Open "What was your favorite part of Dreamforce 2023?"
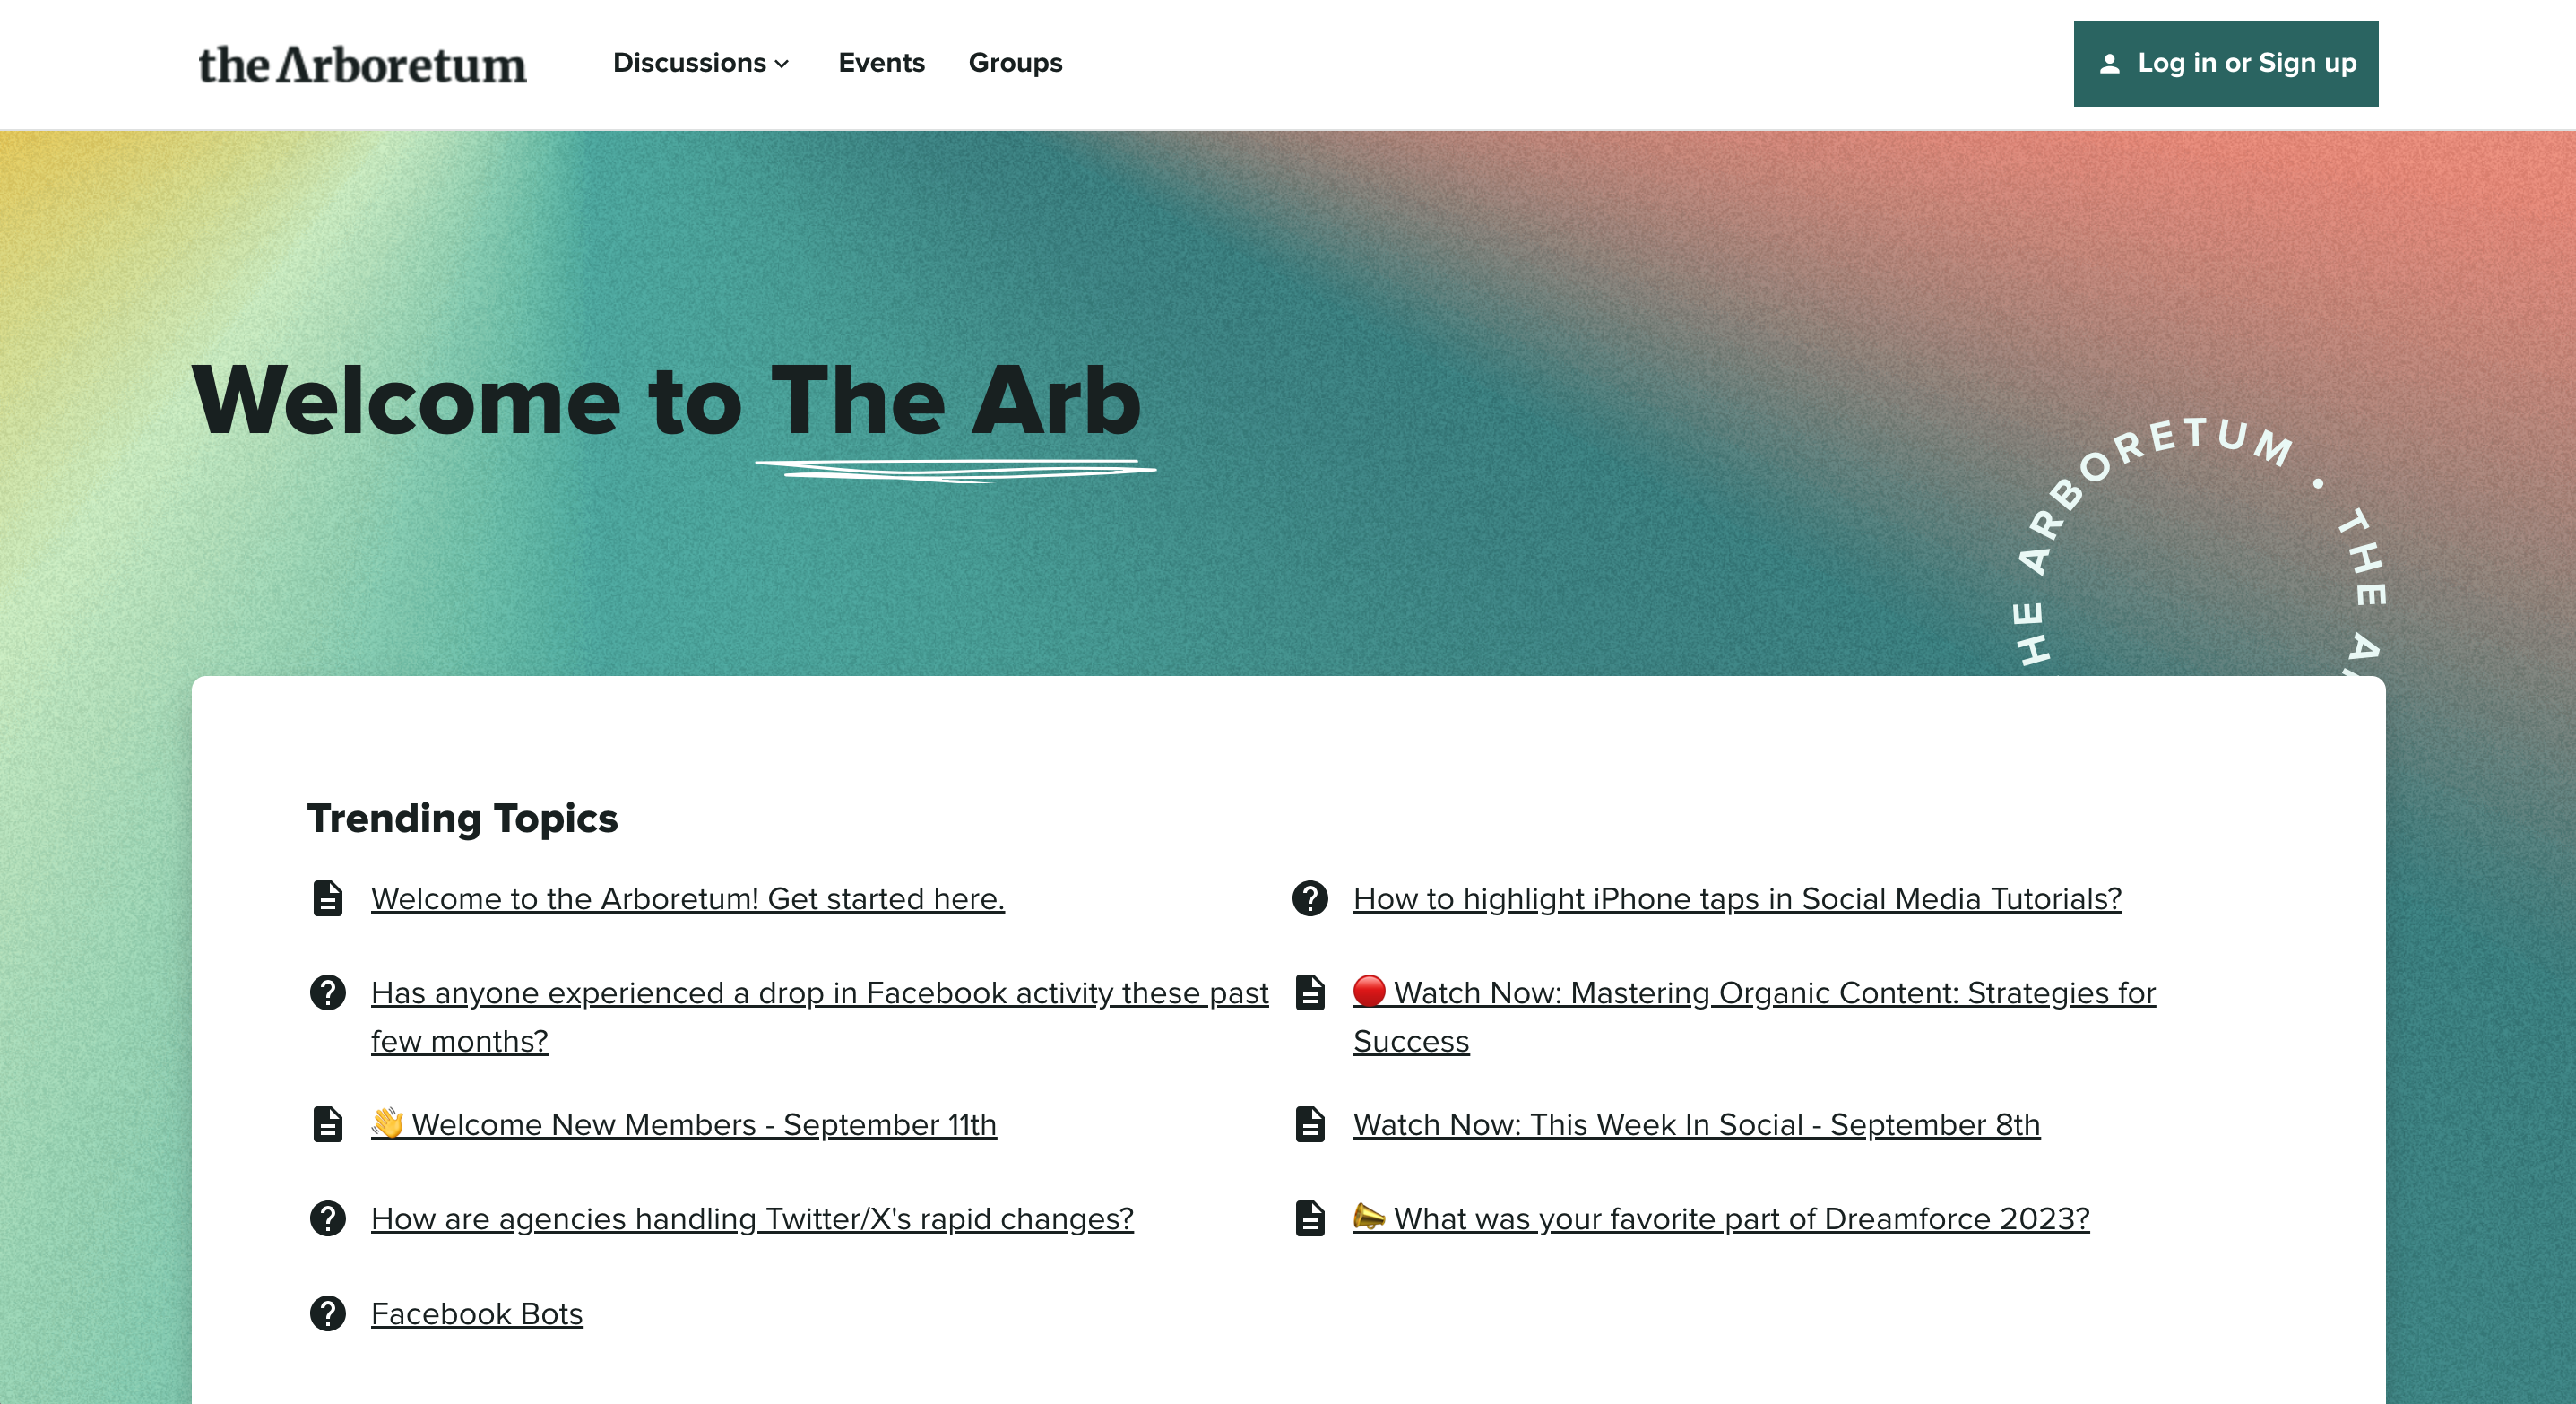2576x1404 pixels. tap(1721, 1218)
